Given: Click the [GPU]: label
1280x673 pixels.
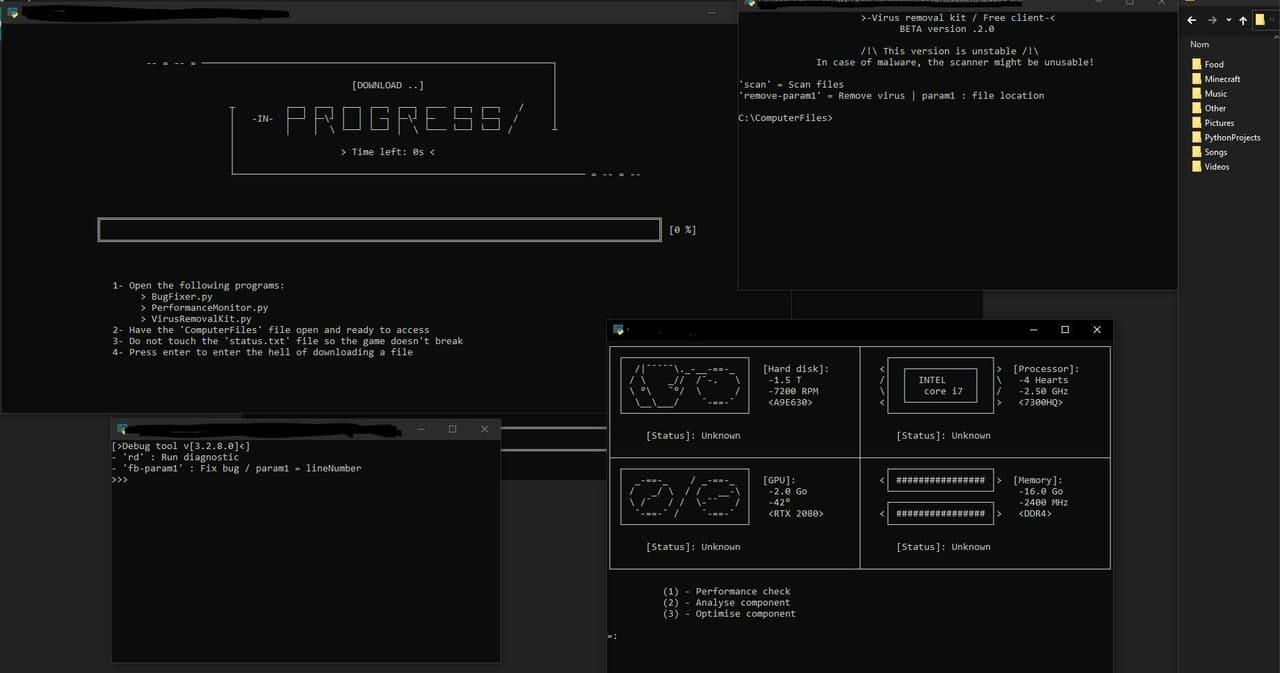Looking at the screenshot, I should coord(779,480).
